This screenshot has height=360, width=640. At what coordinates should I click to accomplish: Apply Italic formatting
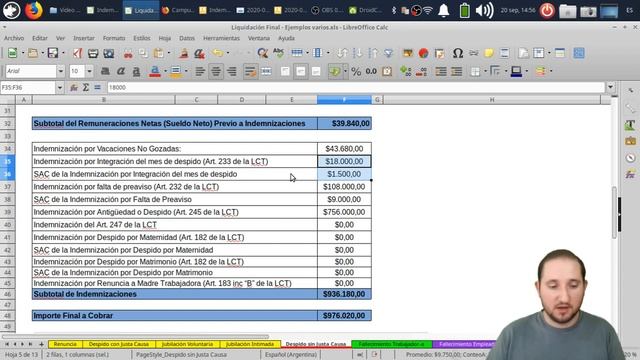pos(121,71)
